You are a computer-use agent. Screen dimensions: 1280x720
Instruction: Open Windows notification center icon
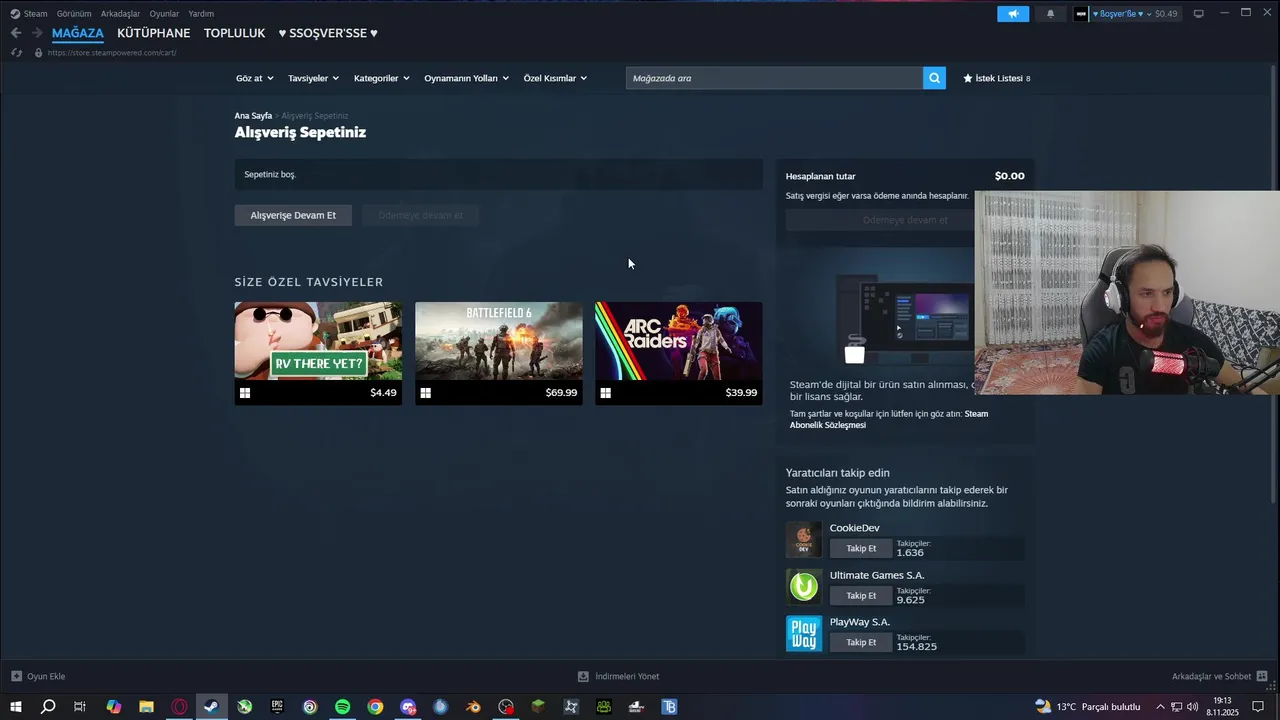click(x=1258, y=707)
